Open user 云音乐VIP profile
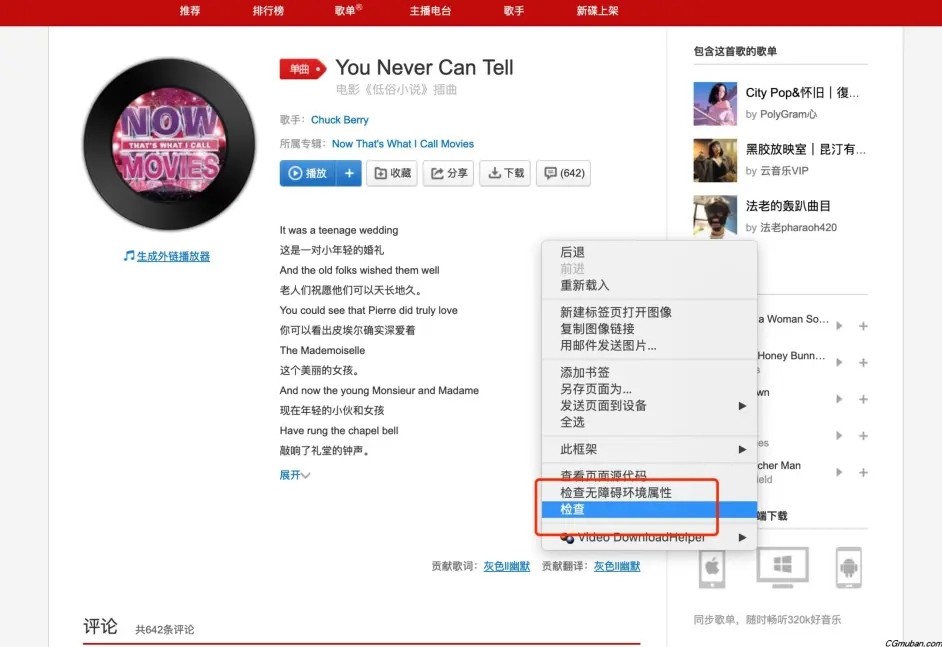942x647 pixels. tap(784, 171)
